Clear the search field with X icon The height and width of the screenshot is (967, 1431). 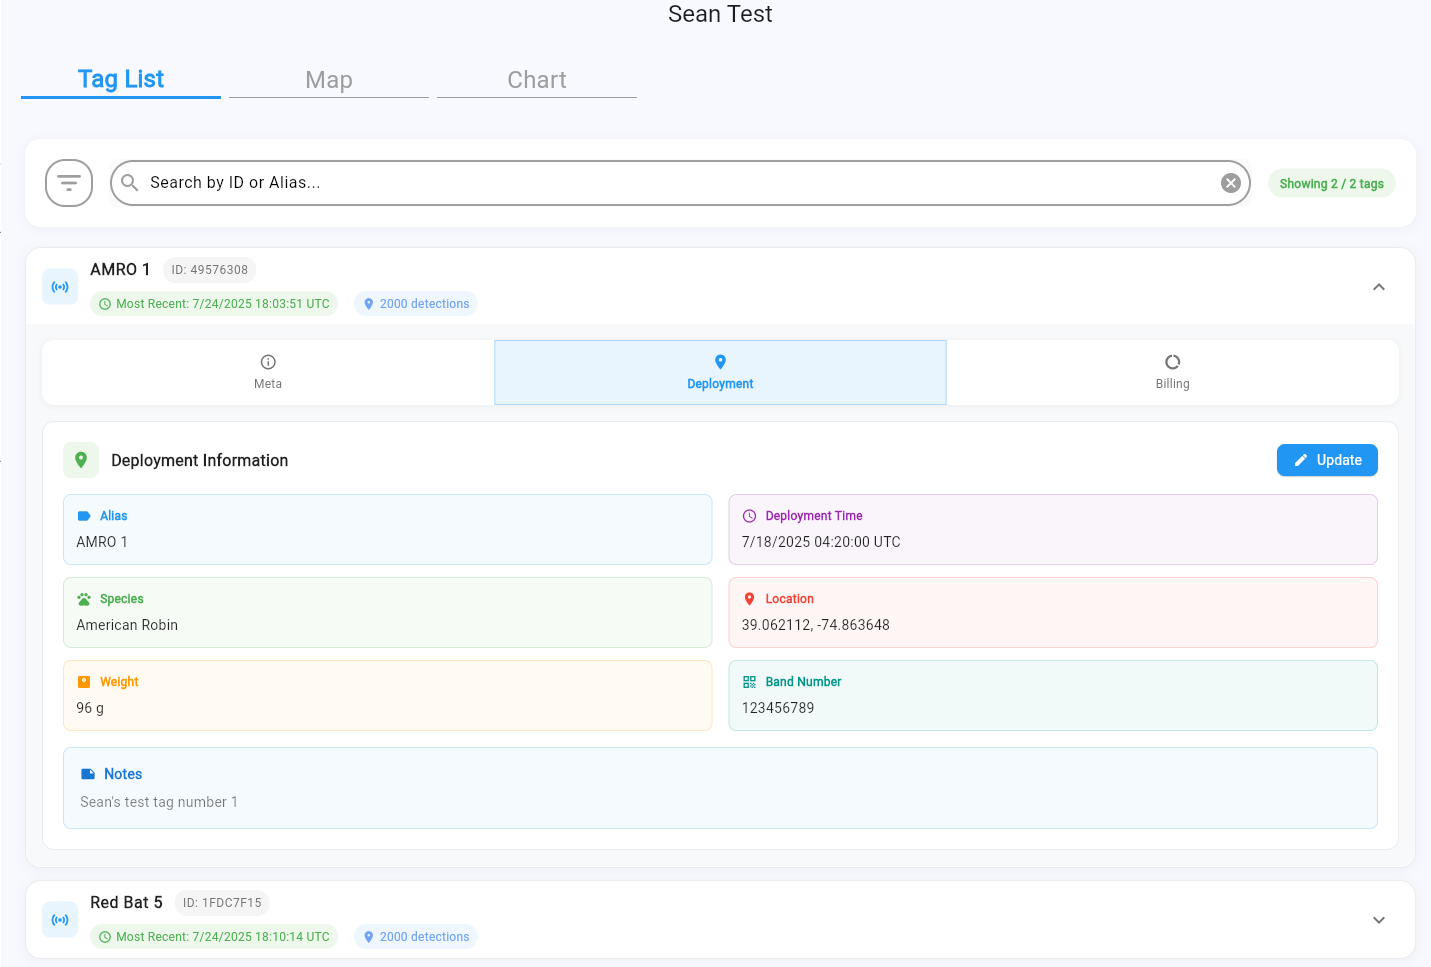[1230, 183]
